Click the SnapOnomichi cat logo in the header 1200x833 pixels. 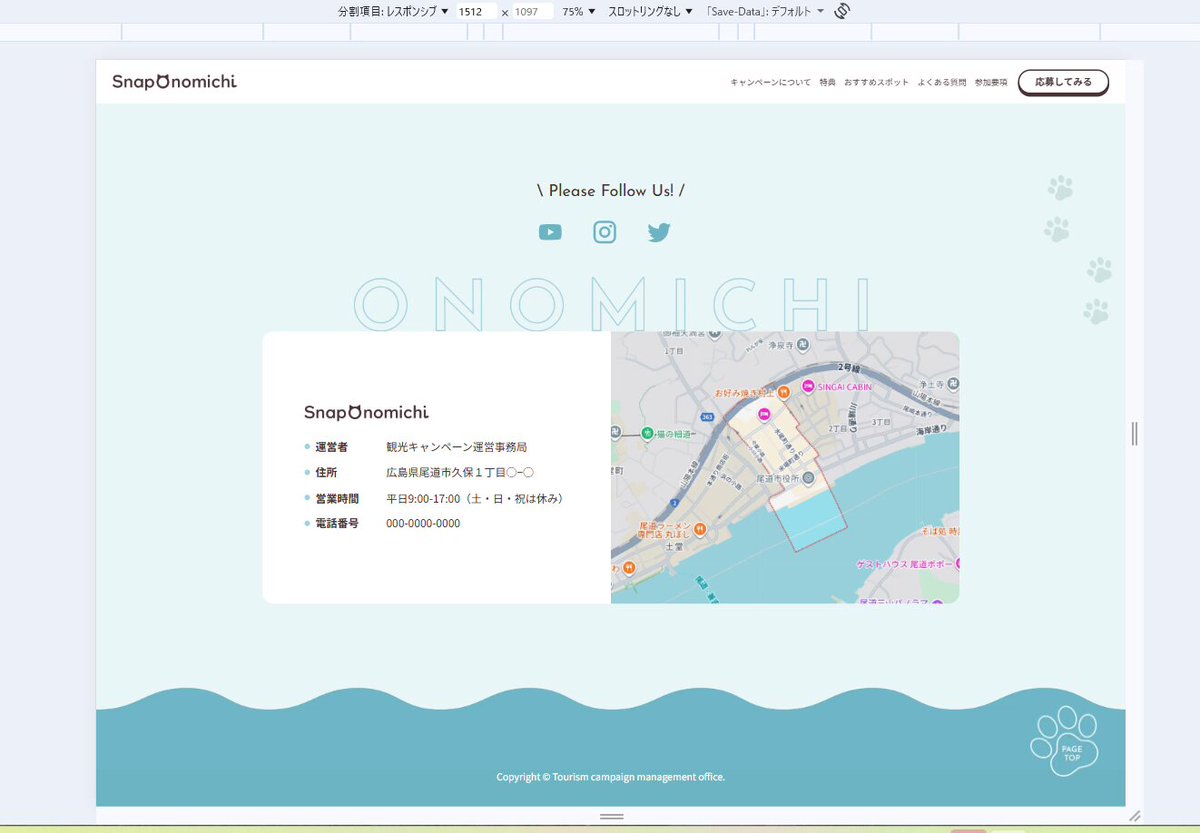pos(172,81)
